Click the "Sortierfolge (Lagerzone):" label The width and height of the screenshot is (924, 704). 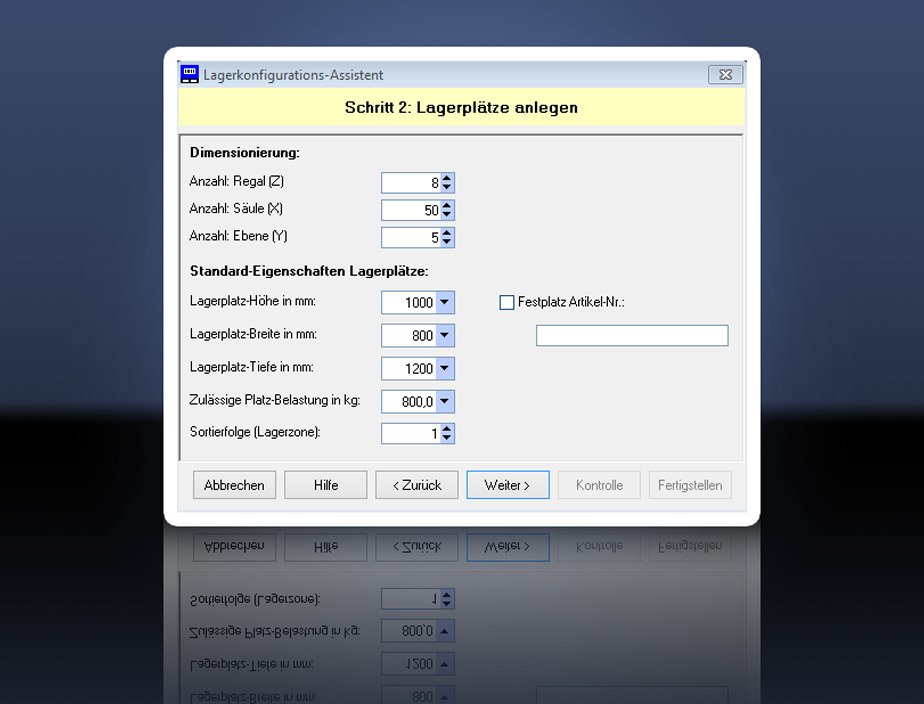pos(255,432)
